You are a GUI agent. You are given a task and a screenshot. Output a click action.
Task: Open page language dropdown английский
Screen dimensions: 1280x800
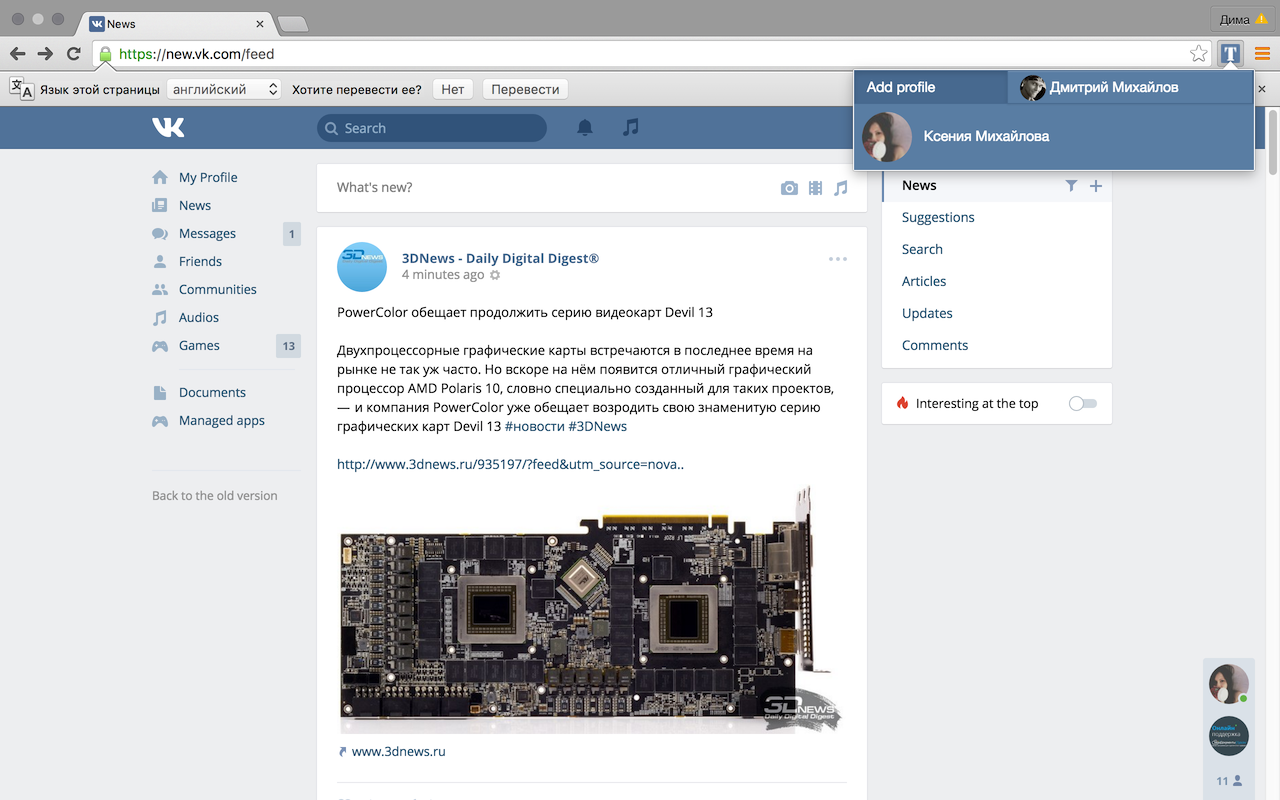(224, 89)
